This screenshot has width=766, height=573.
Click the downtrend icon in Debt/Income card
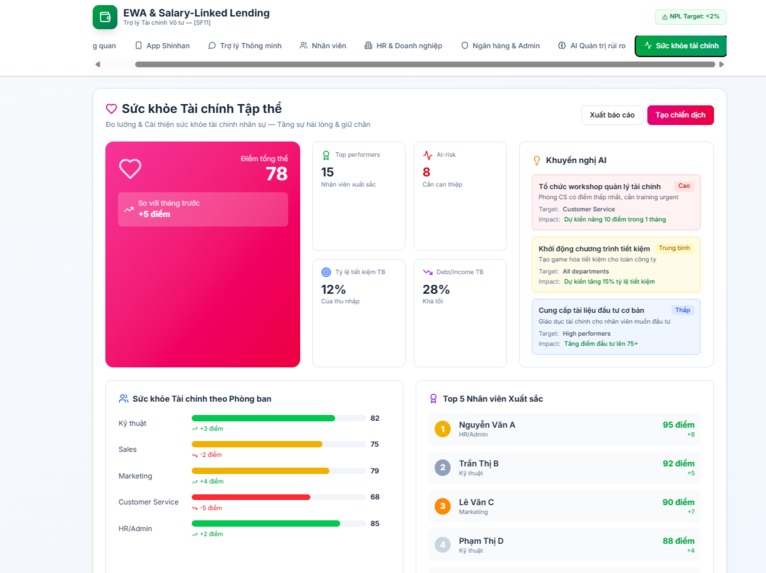pyautogui.click(x=427, y=272)
